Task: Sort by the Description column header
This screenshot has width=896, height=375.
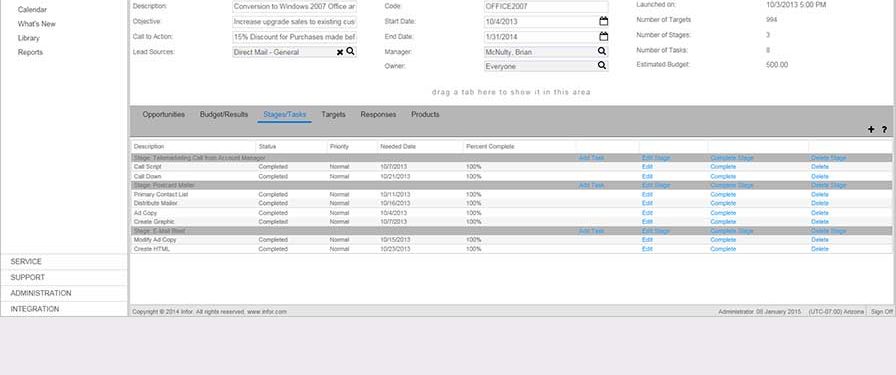Action: coord(149,147)
